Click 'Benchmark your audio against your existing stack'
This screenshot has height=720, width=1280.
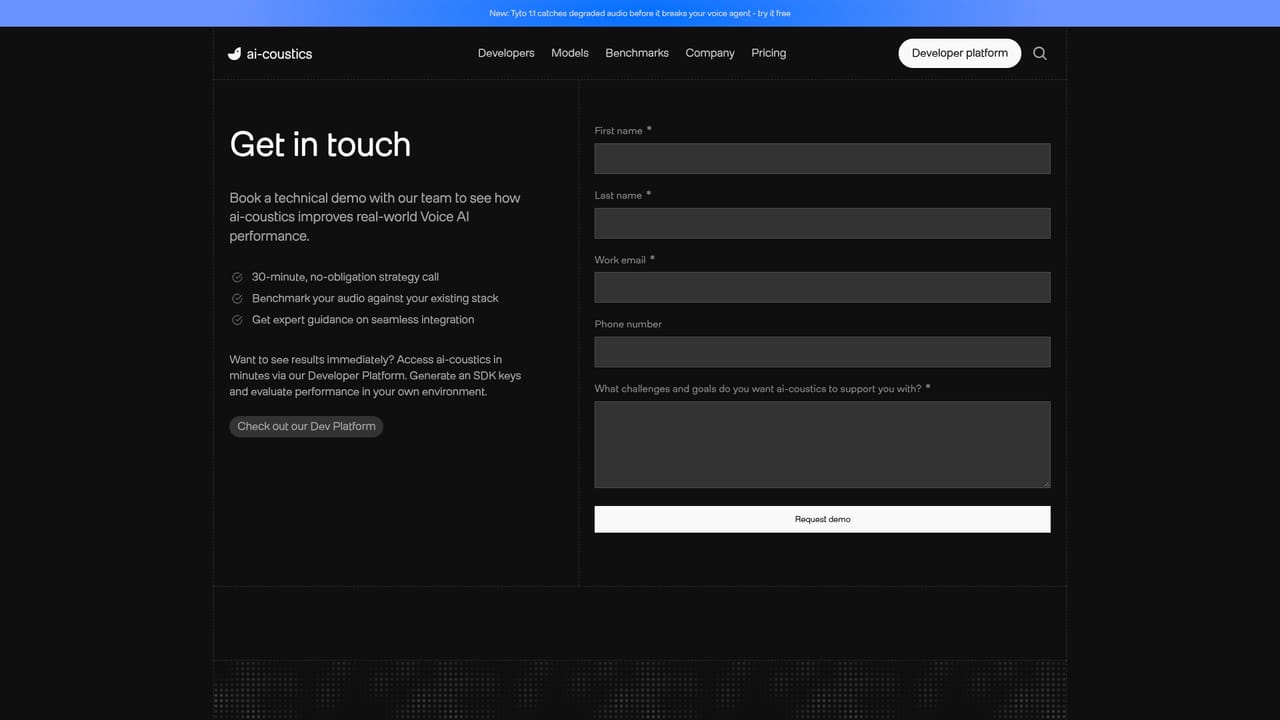(375, 298)
